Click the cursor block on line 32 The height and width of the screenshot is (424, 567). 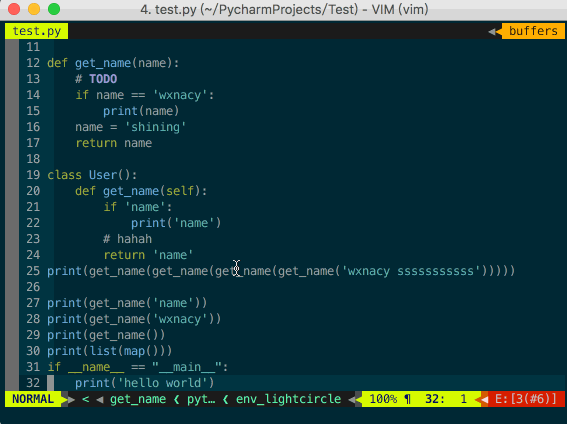51,383
